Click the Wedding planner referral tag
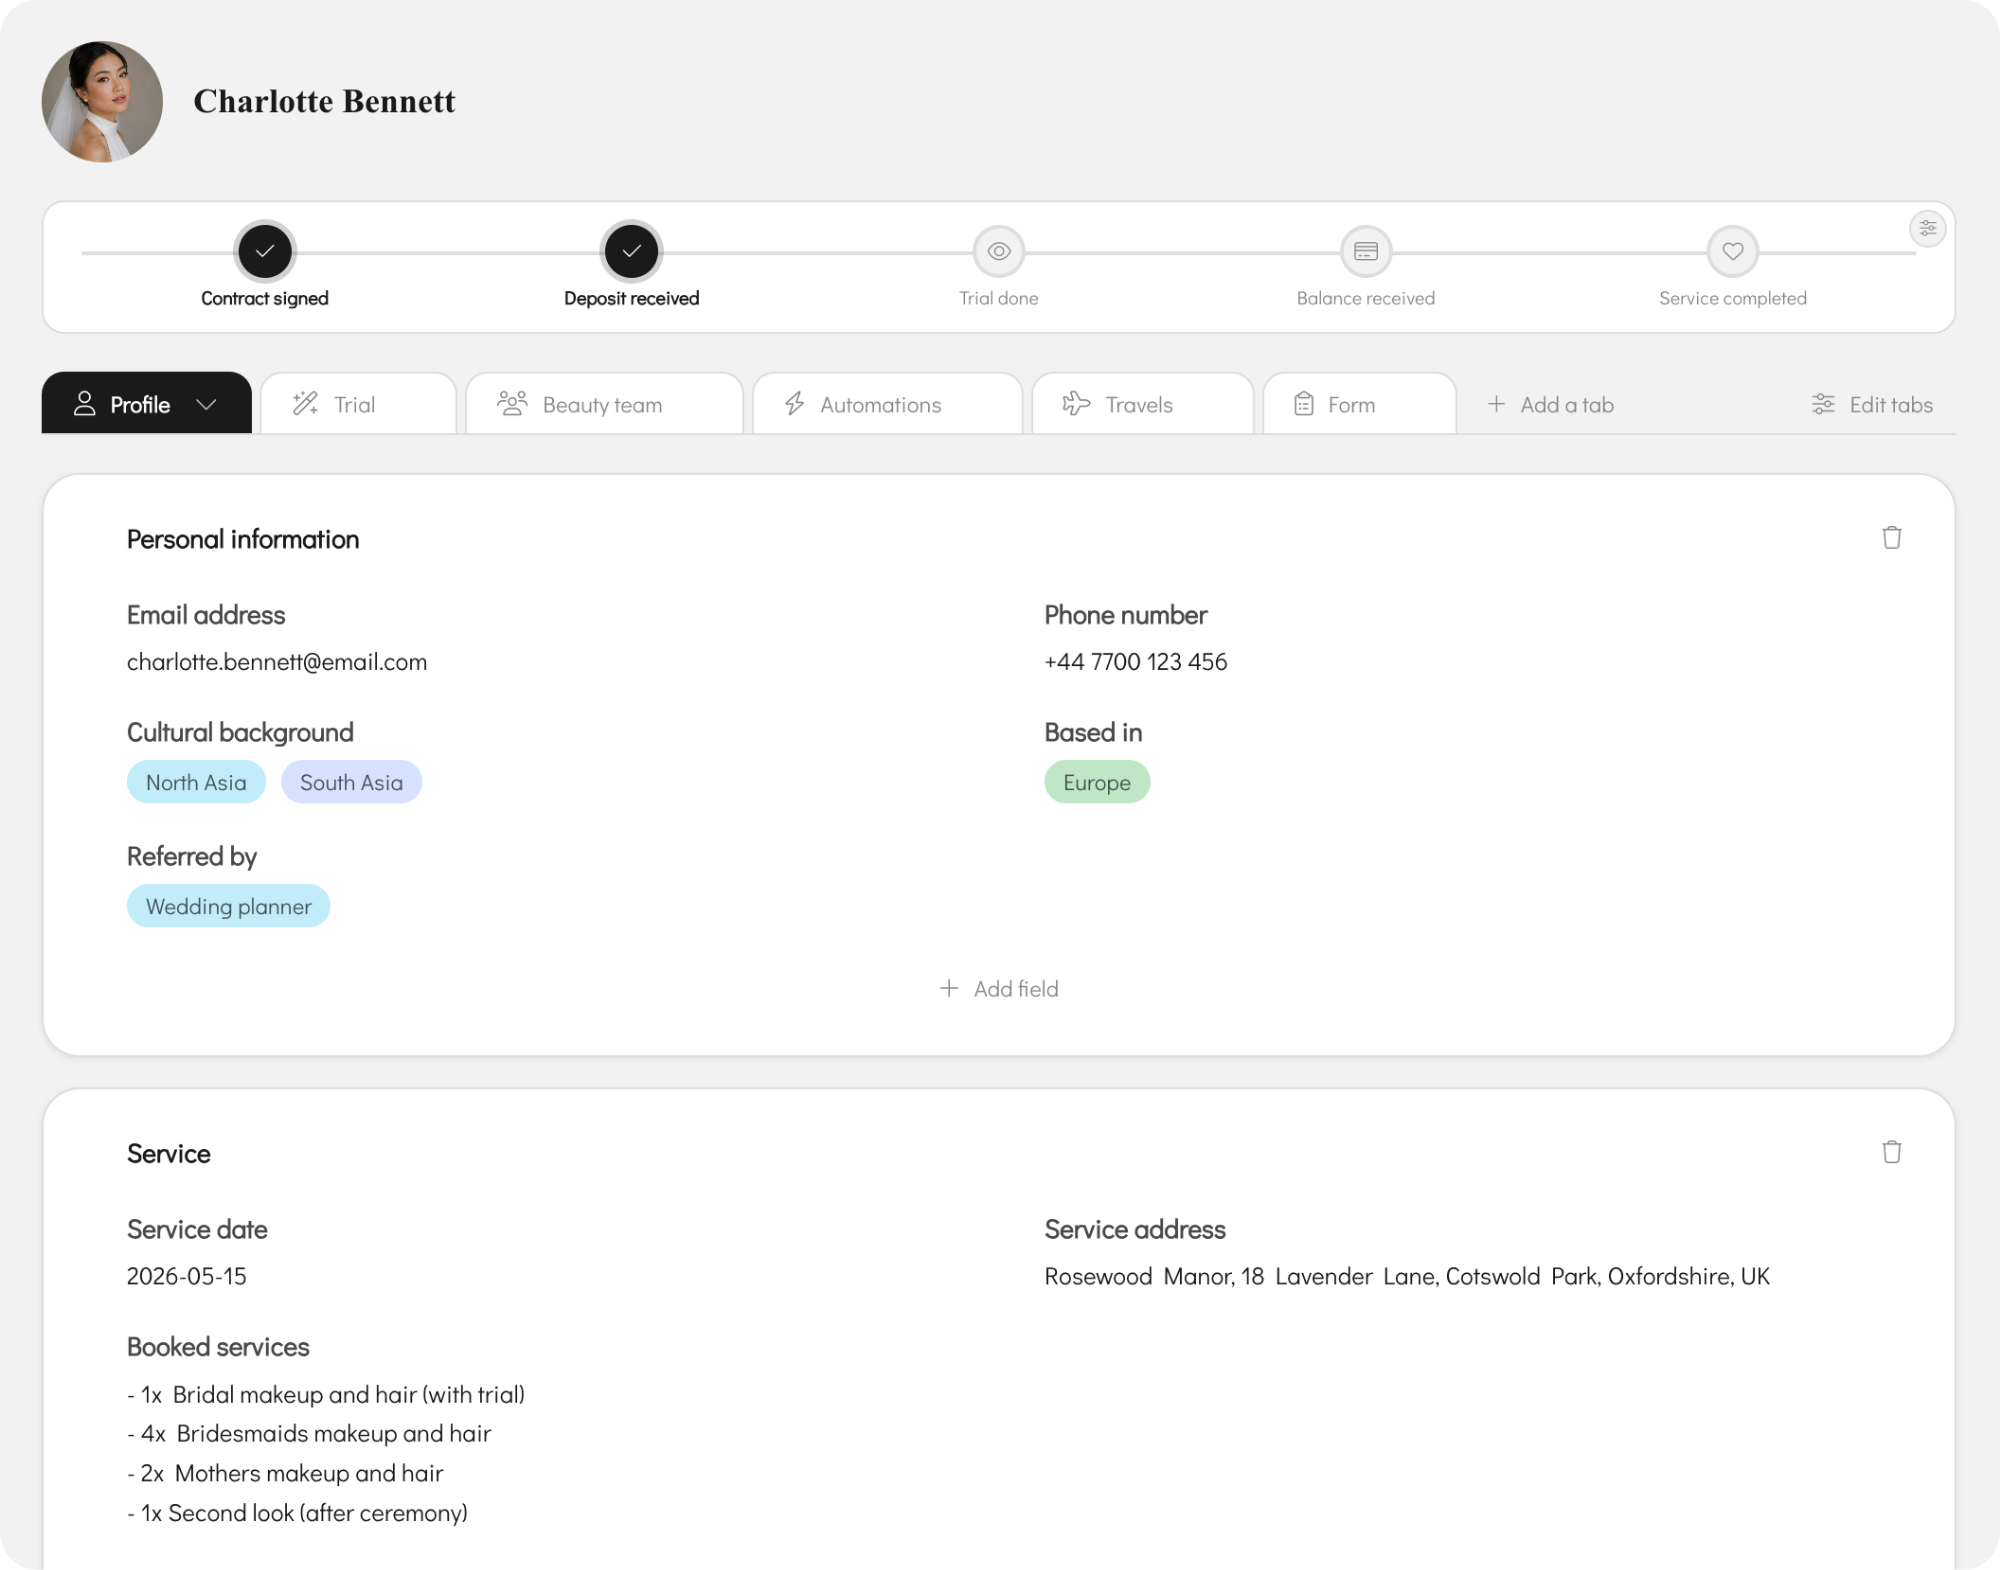This screenshot has height=1570, width=2000. (228, 906)
